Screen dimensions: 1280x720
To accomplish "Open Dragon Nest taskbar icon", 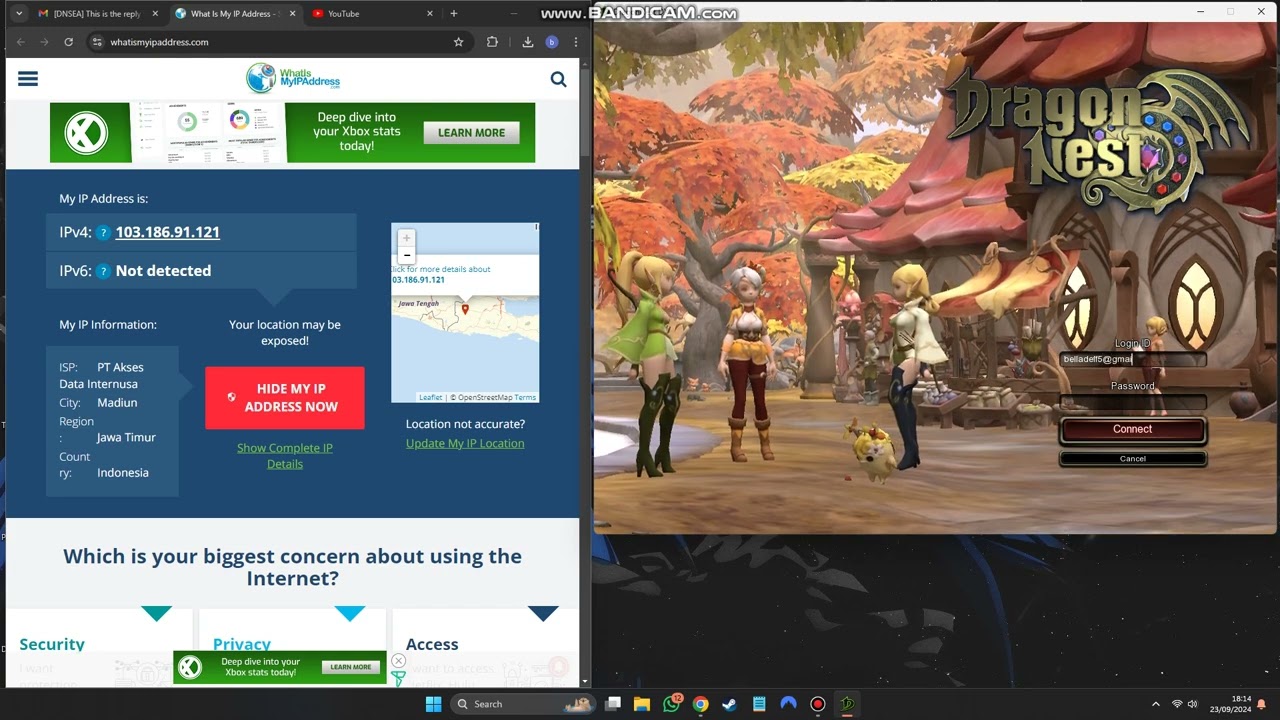I will pyautogui.click(x=847, y=704).
